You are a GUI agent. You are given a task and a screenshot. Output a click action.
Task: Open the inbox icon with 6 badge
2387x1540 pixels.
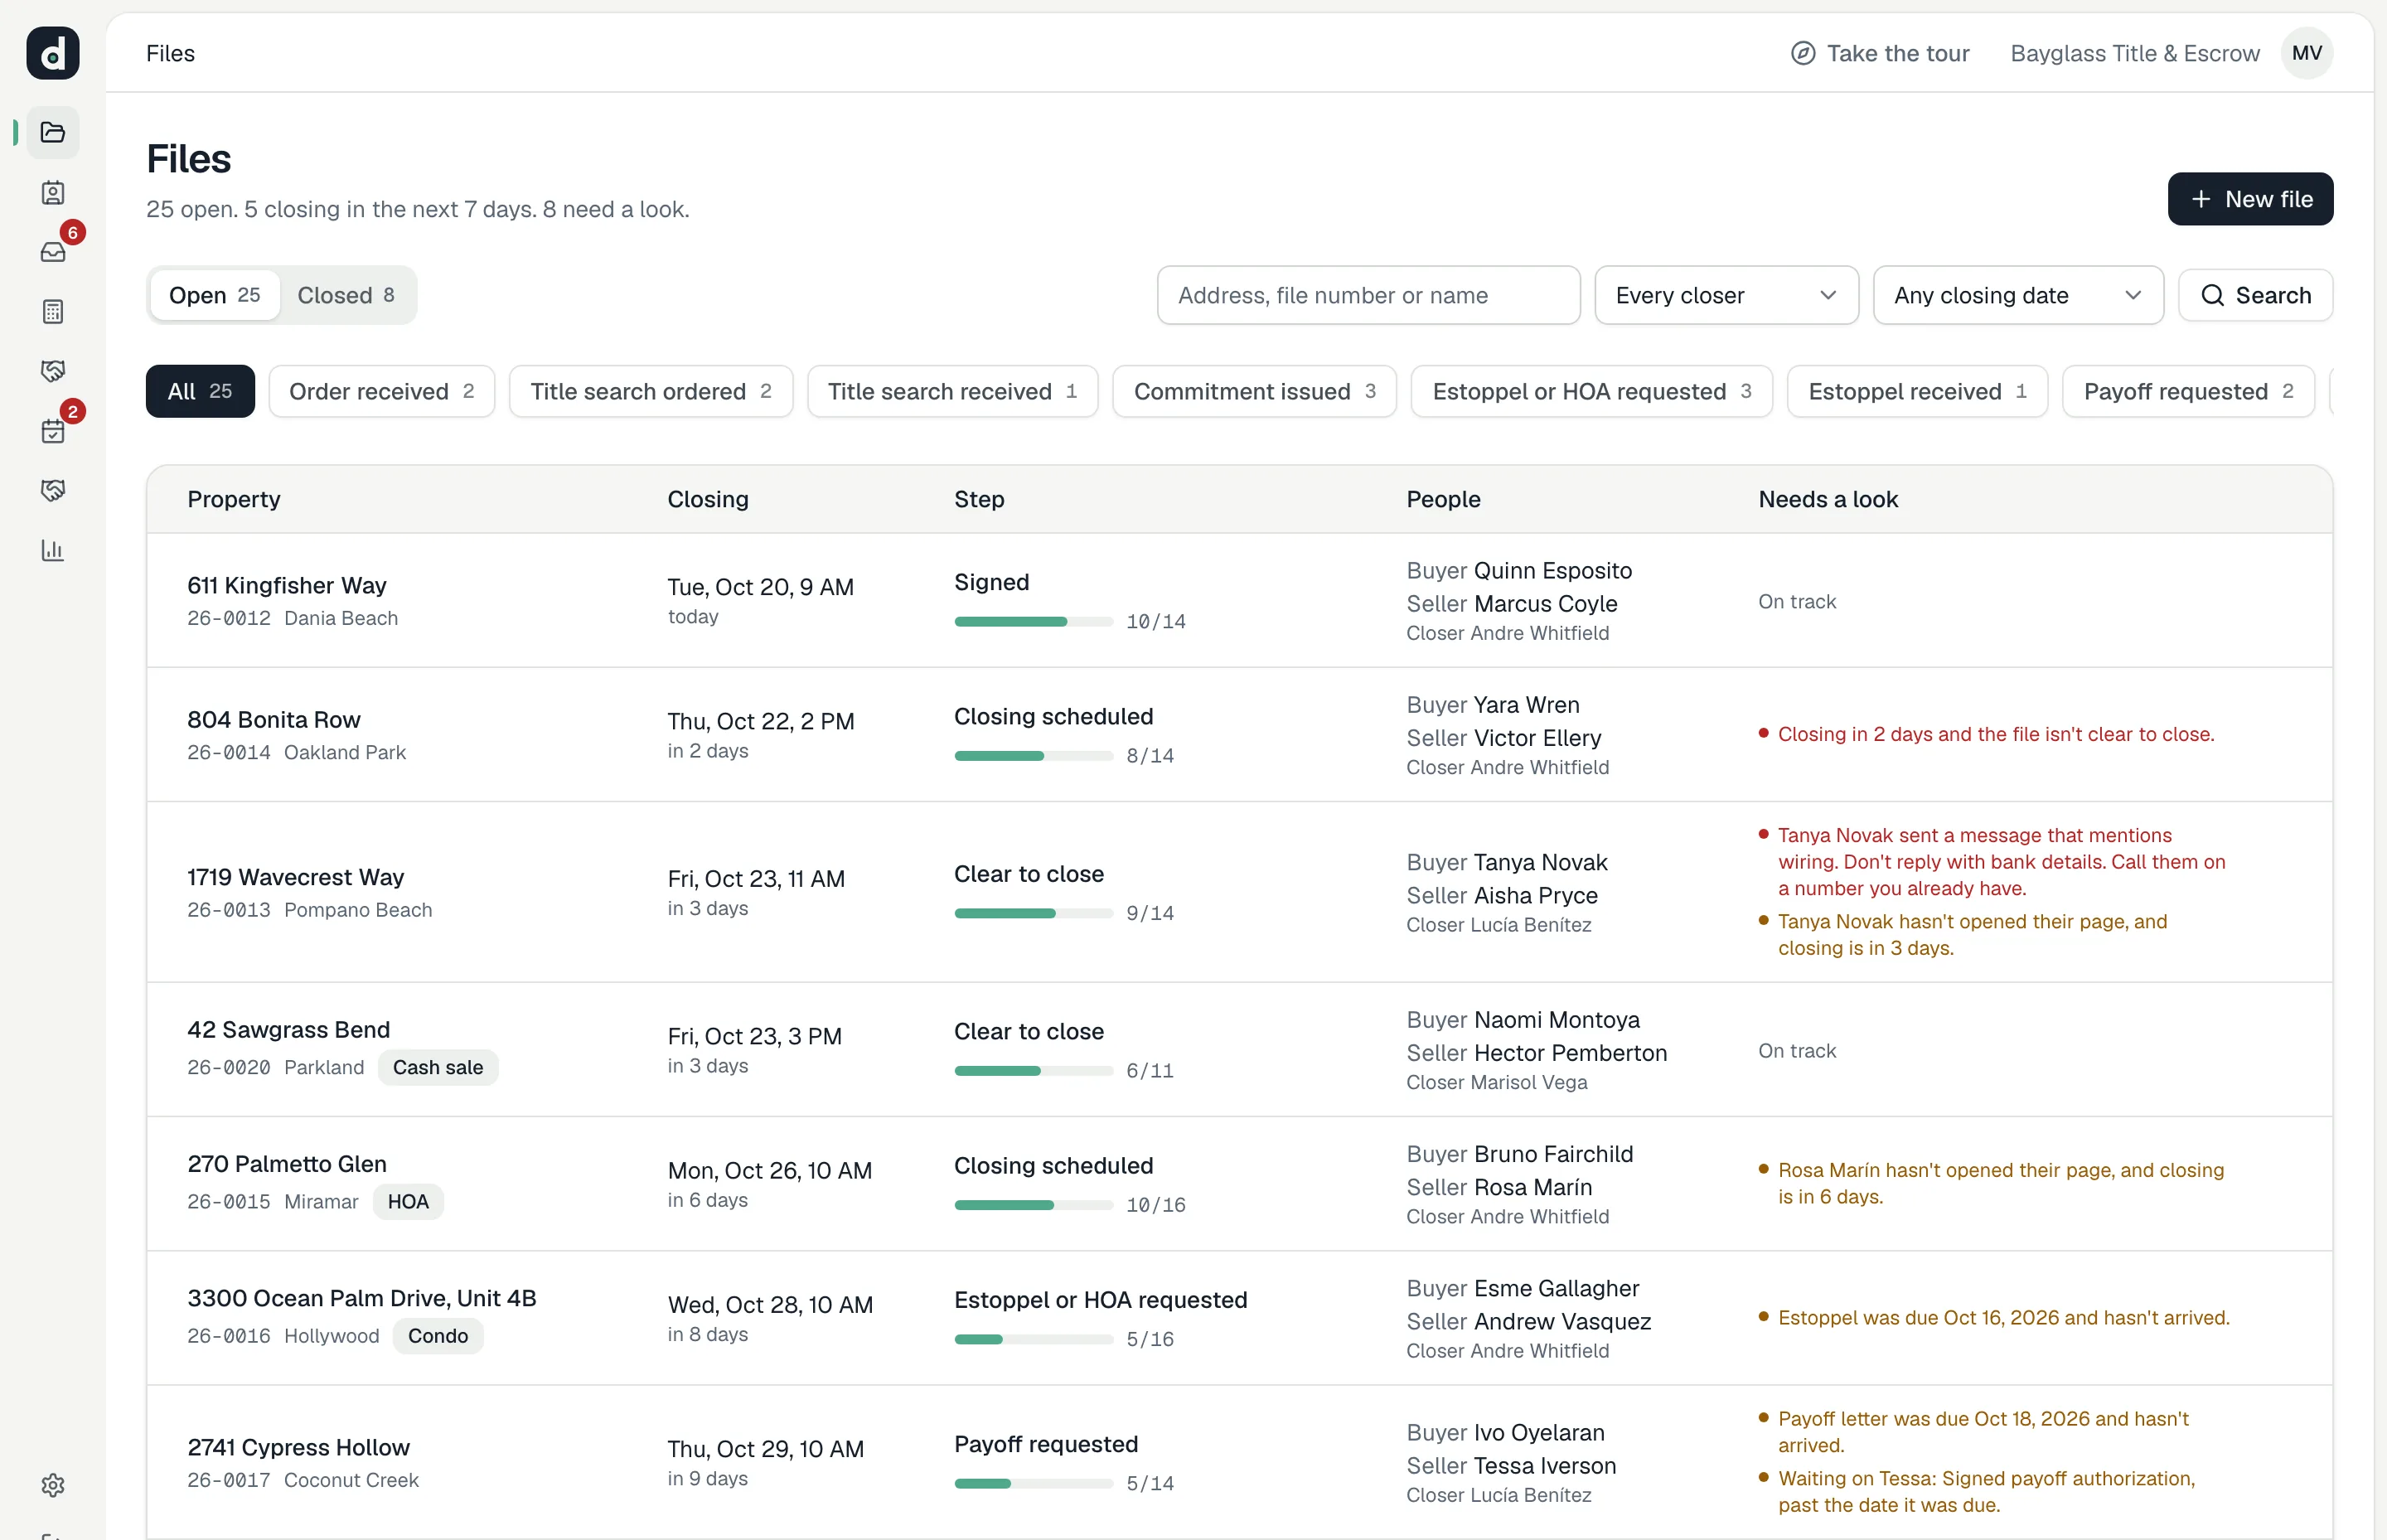coord(53,252)
